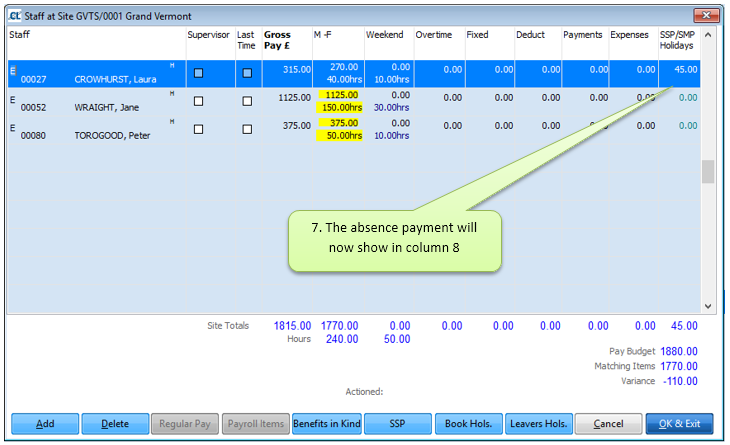Click Variance value -110.00
This screenshot has width=730, height=445.
coord(681,381)
